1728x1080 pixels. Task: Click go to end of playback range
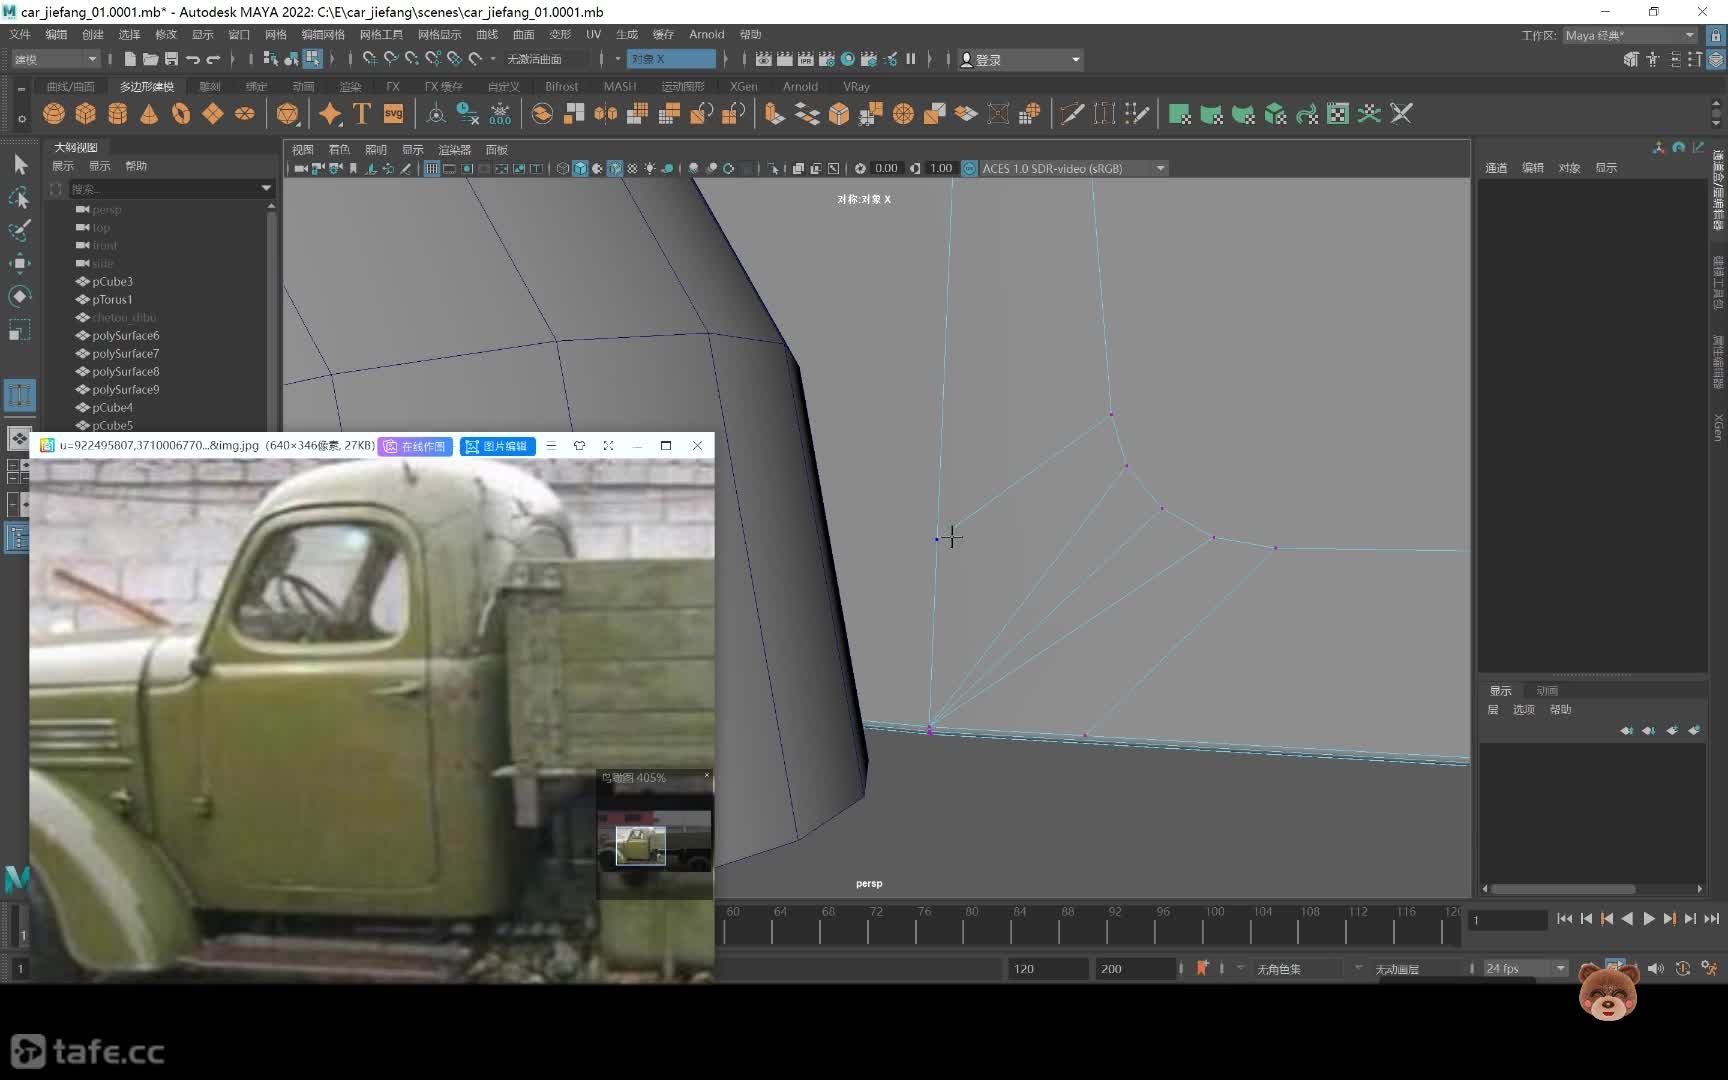pyautogui.click(x=1712, y=918)
